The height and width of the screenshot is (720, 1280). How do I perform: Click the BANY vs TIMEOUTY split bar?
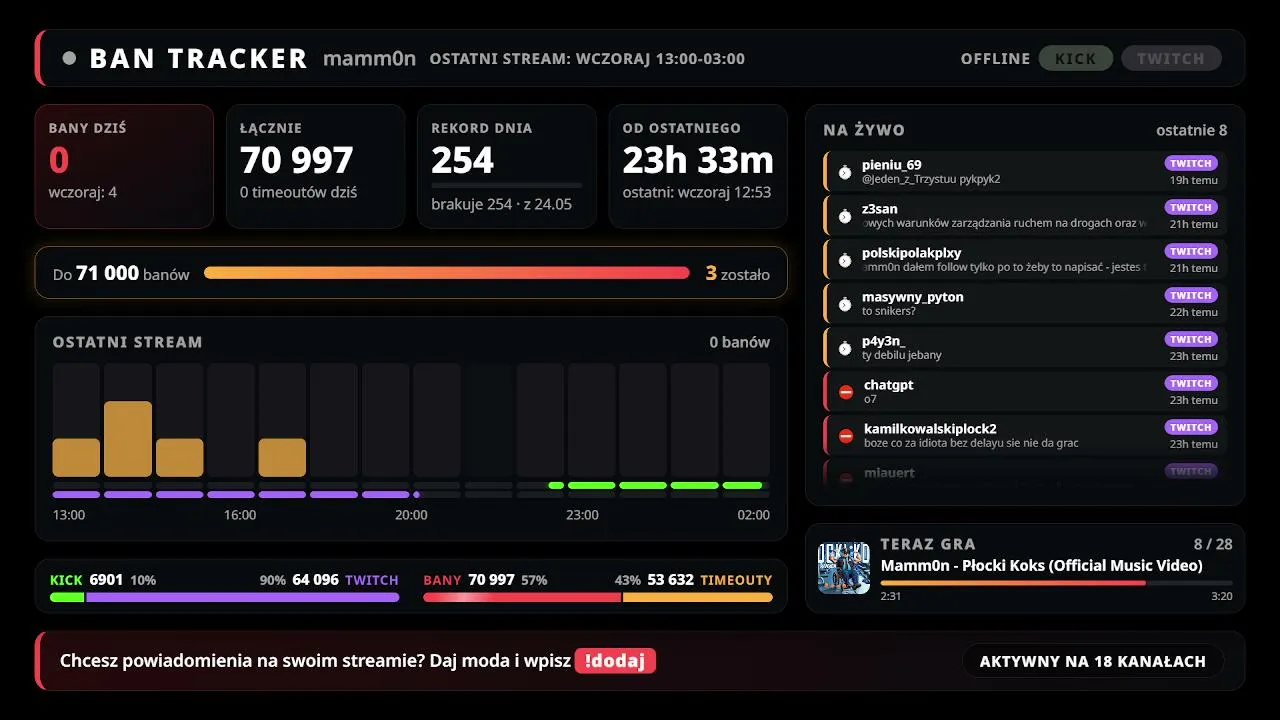coord(598,598)
